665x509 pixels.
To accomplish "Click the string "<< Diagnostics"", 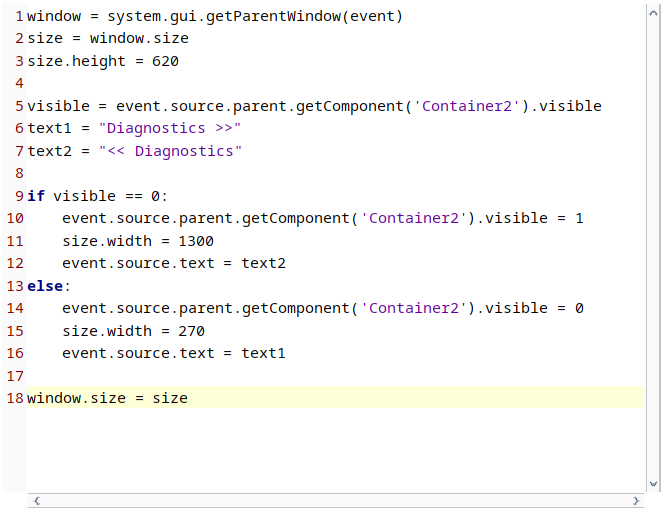I will (170, 151).
